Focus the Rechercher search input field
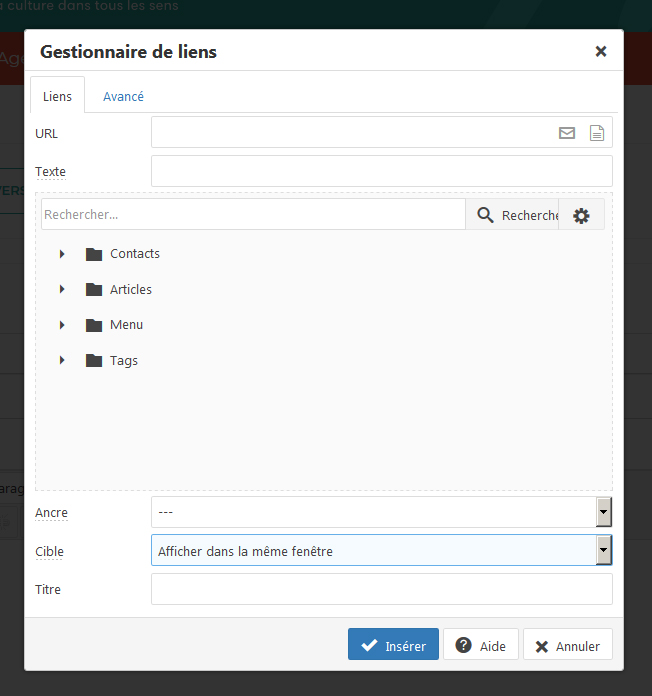This screenshot has width=652, height=696. [253, 214]
